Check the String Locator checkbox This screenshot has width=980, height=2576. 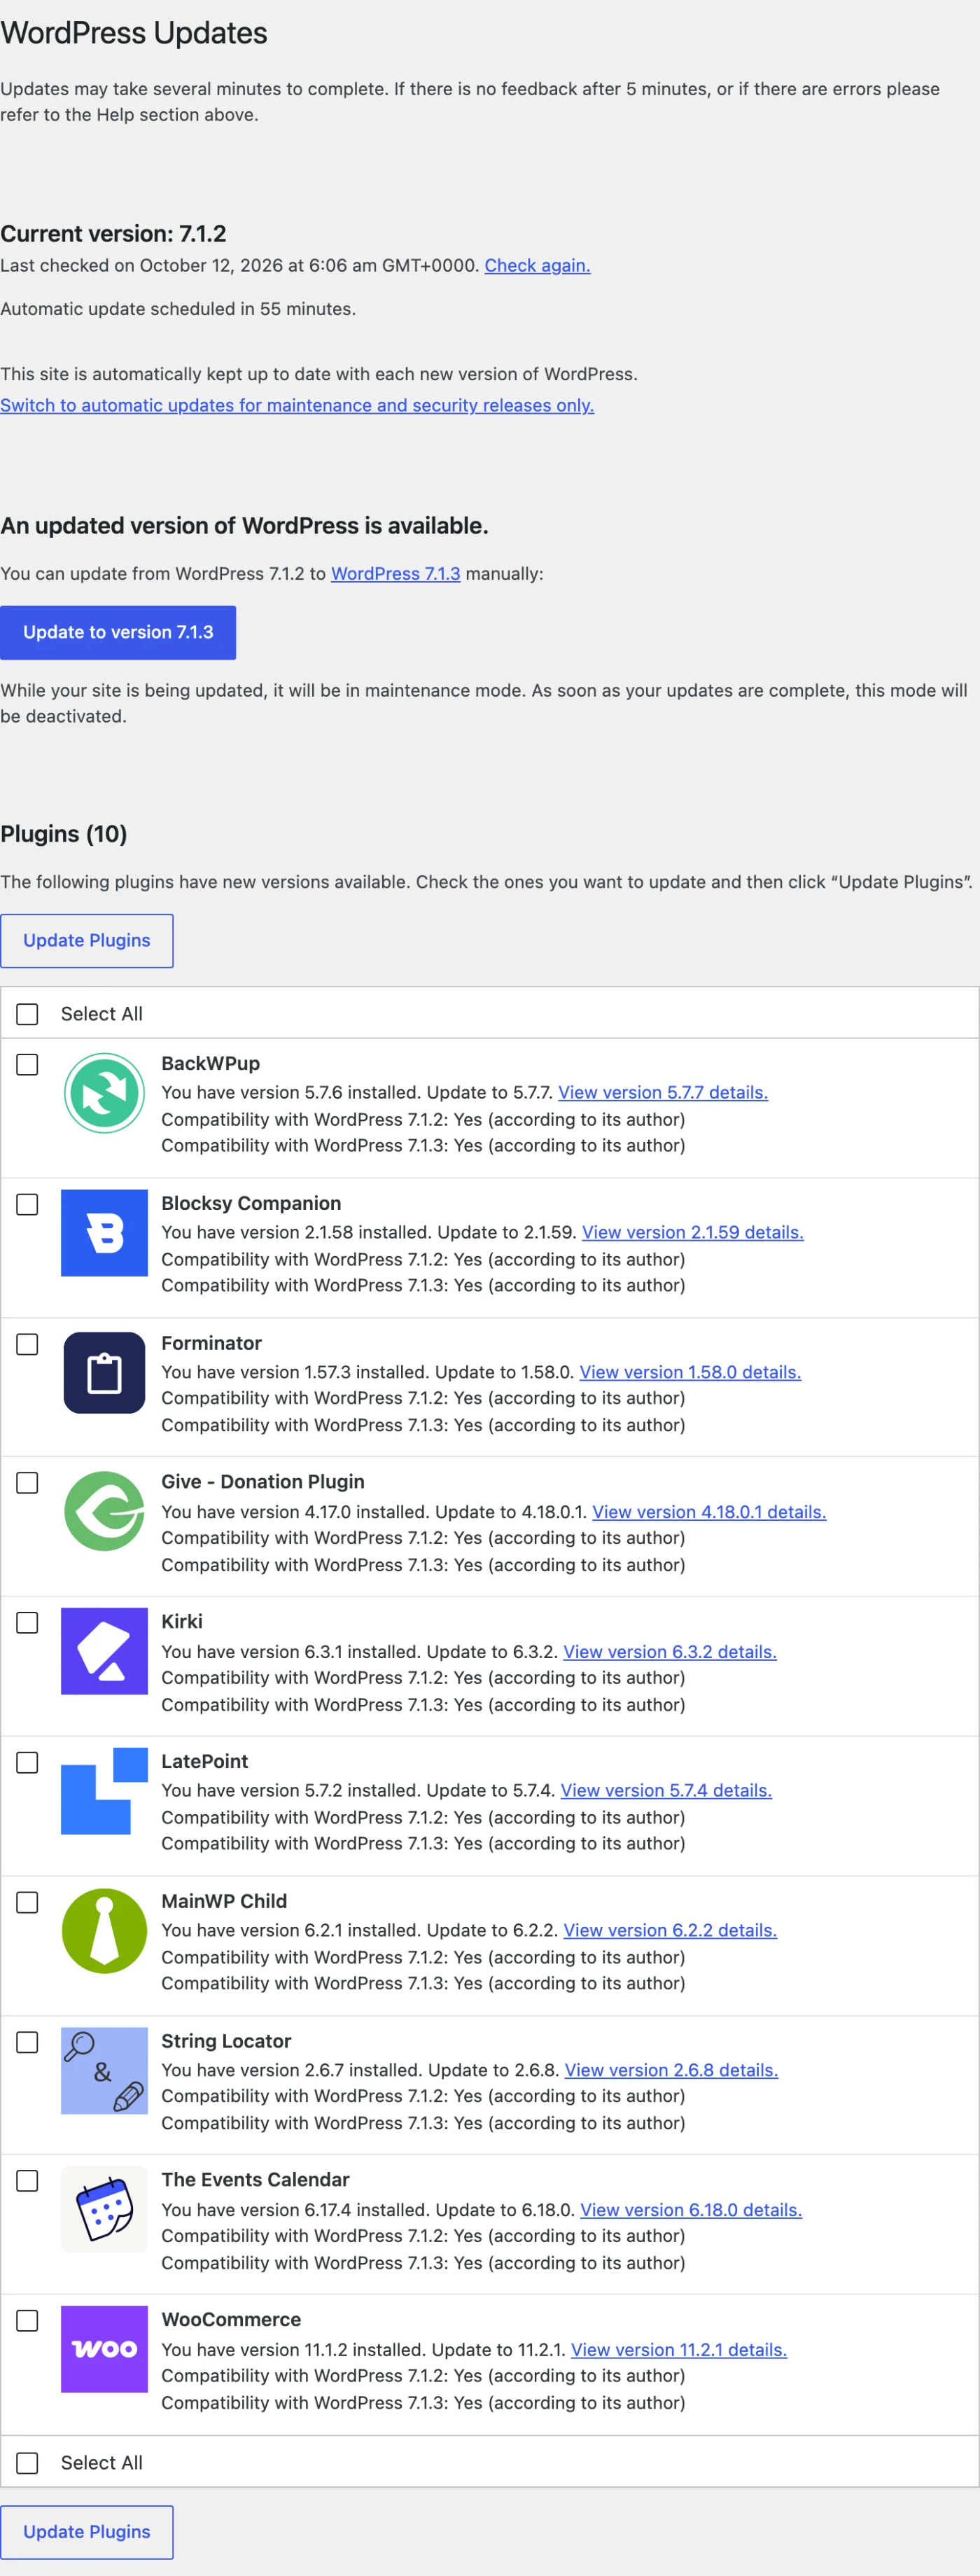pos(27,2042)
